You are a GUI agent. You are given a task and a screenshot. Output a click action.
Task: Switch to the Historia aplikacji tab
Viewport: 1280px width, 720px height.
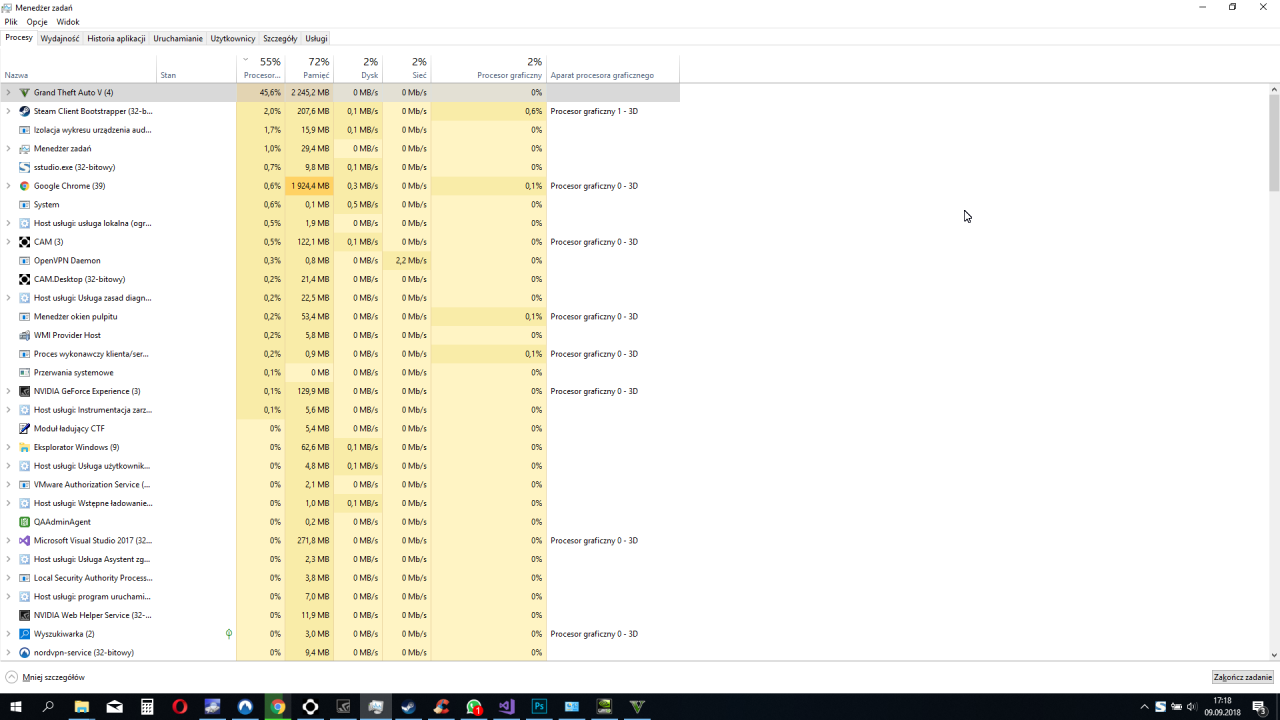[116, 39]
